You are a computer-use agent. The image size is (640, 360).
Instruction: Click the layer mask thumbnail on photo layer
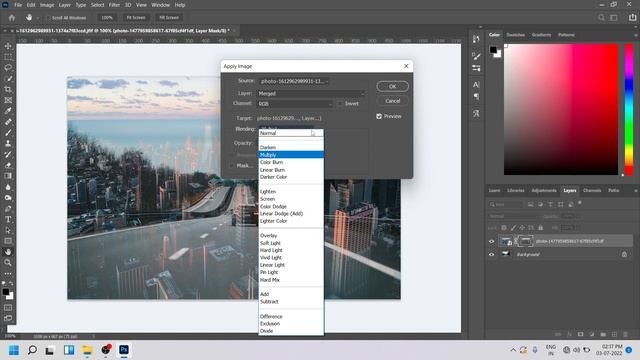(x=526, y=241)
